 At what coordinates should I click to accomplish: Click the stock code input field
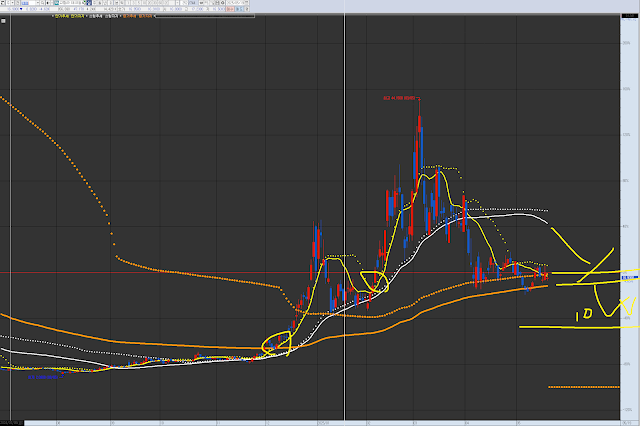pyautogui.click(x=29, y=3)
